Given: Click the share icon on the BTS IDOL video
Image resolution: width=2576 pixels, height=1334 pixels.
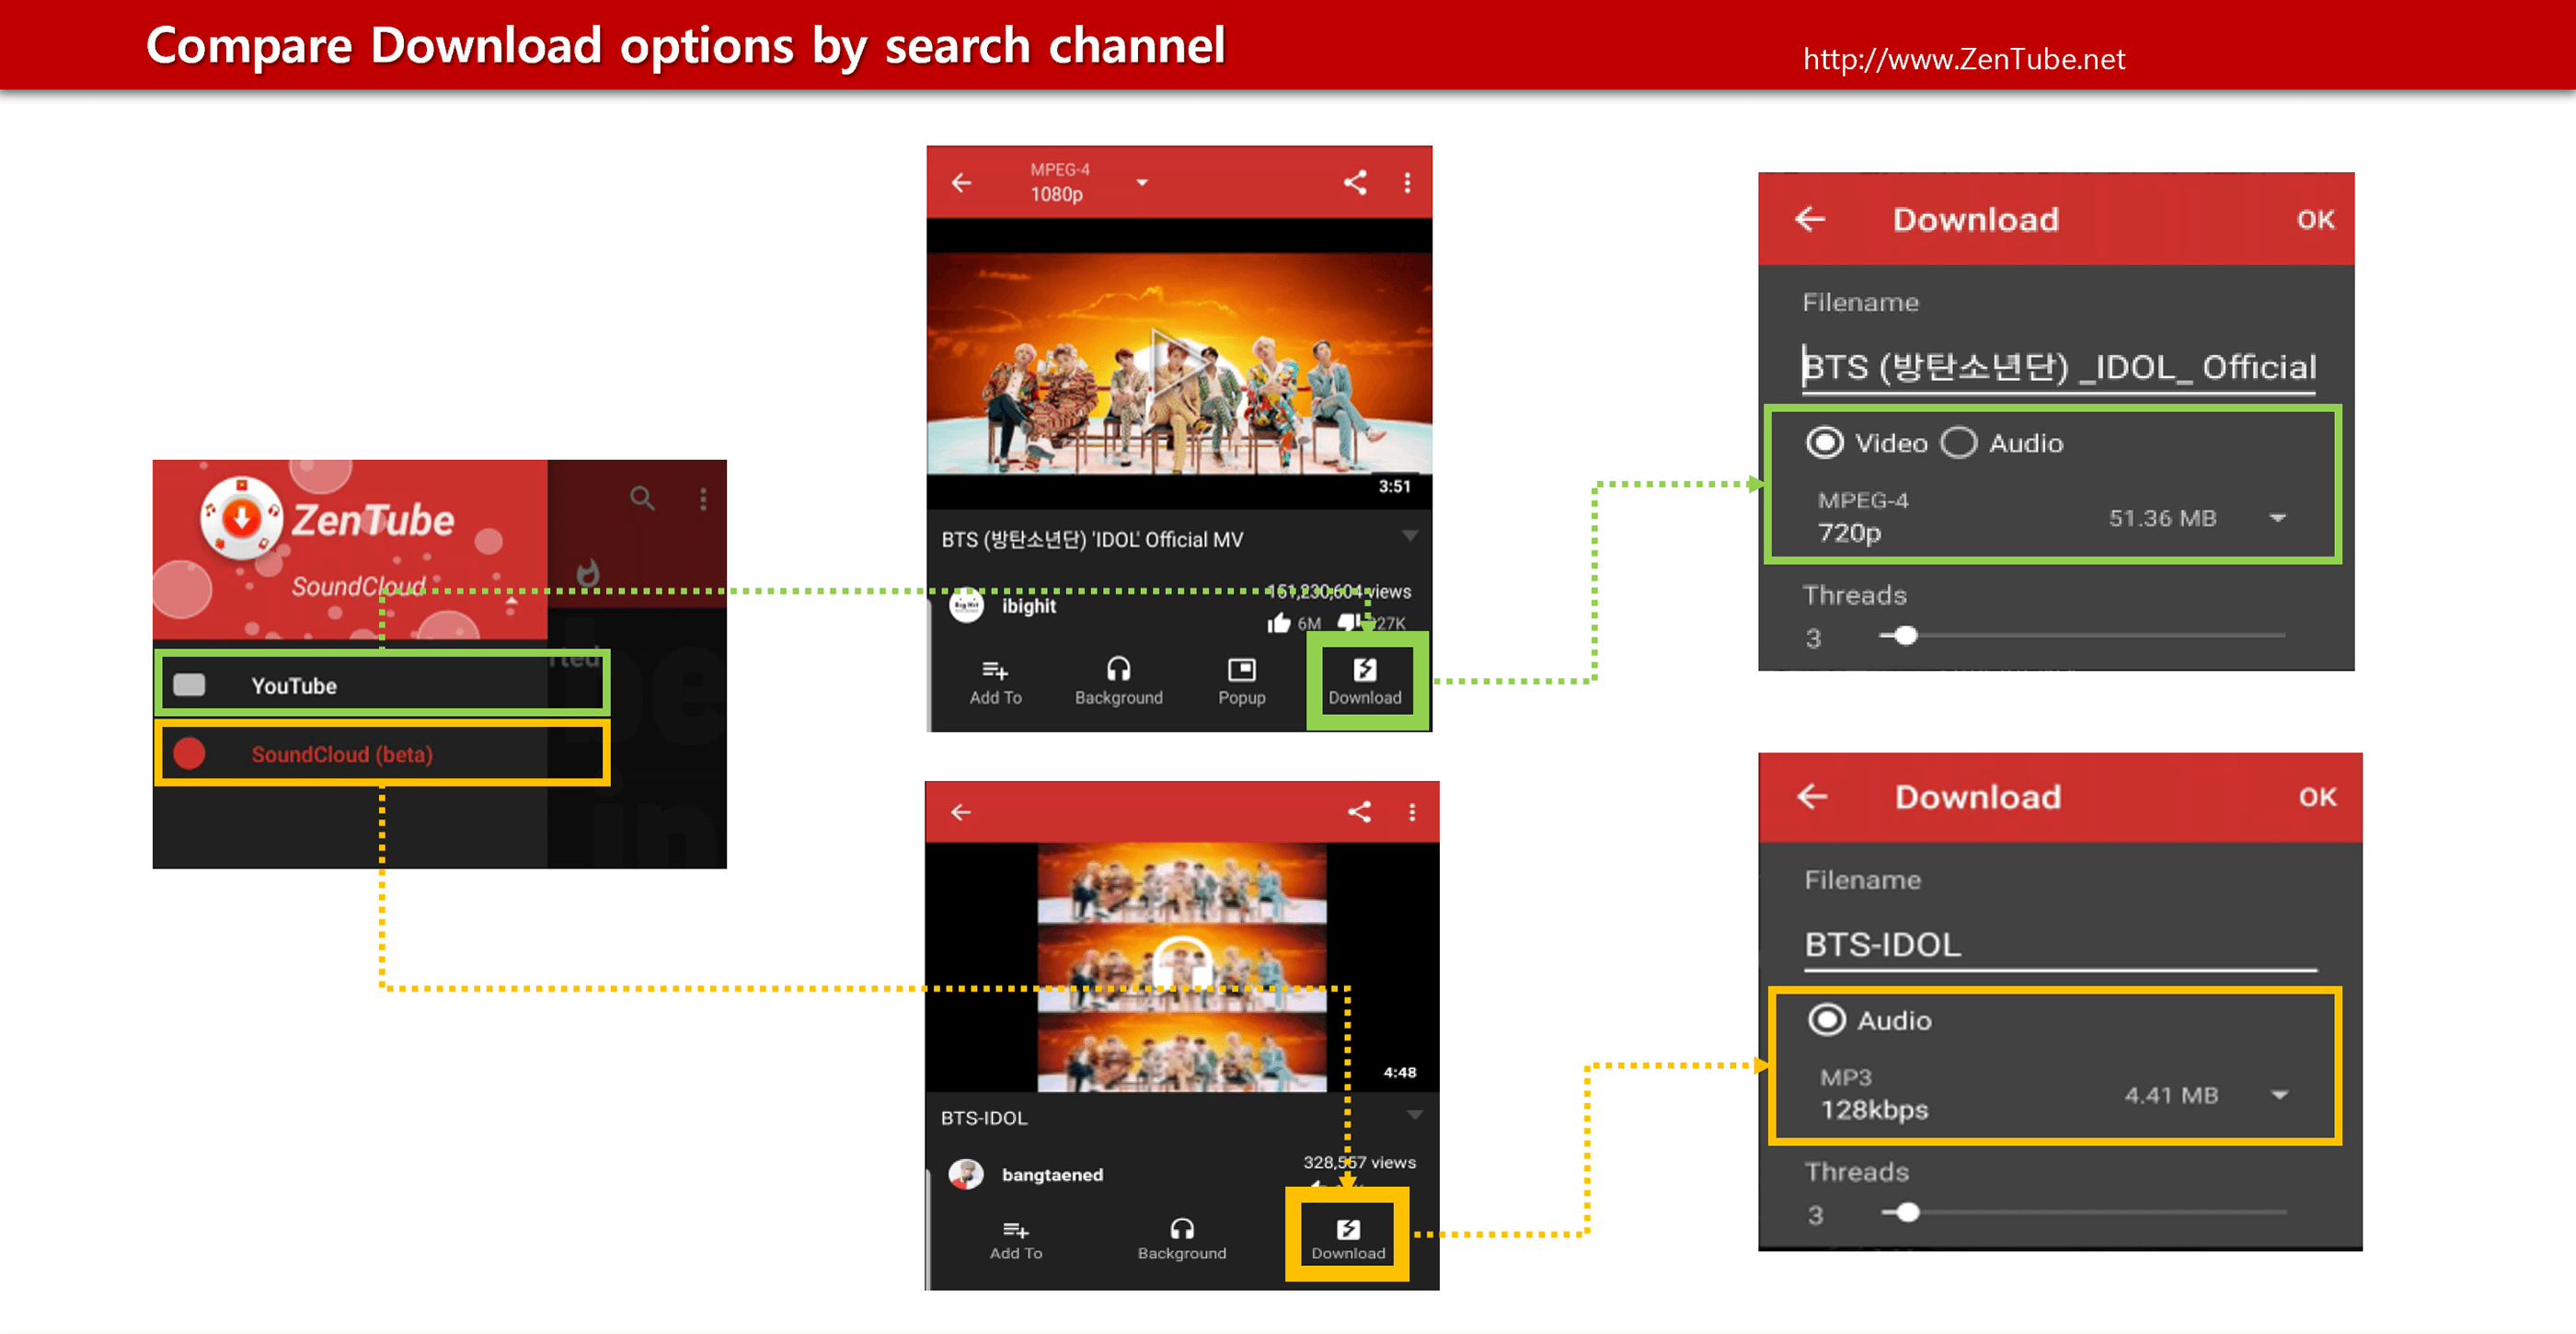Looking at the screenshot, I should pyautogui.click(x=1355, y=182).
